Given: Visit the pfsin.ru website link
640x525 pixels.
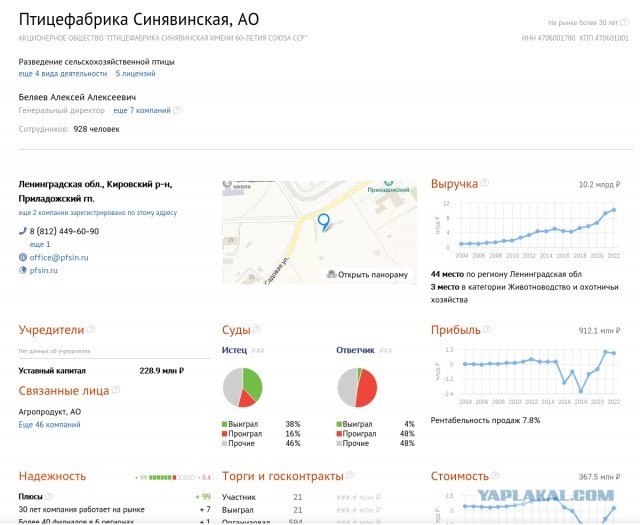Looking at the screenshot, I should 43,270.
